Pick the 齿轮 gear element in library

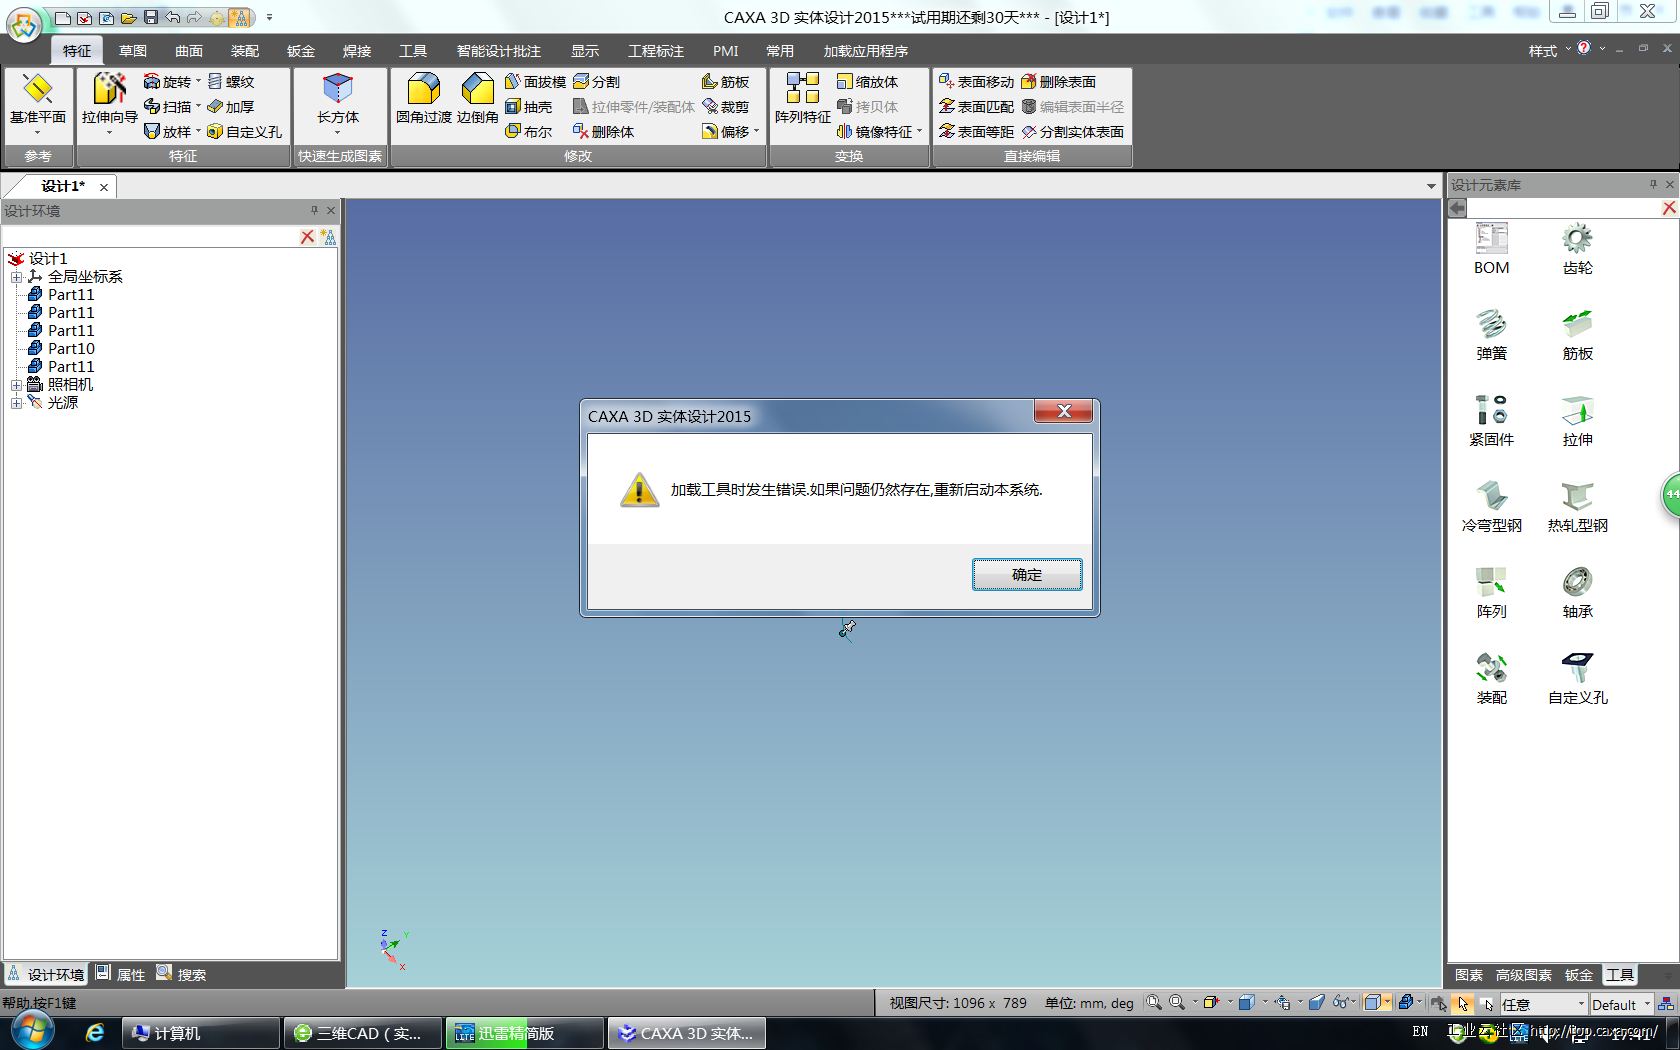[x=1577, y=249]
